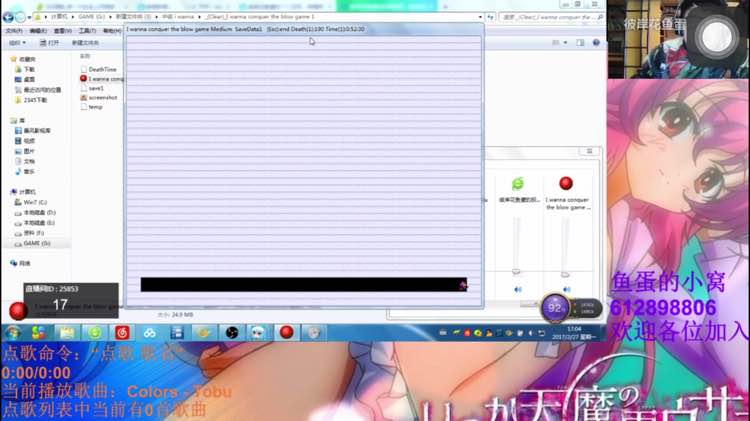This screenshot has width=750, height=421.
Task: Open the black OBS icon on taskbar
Action: pos(232,332)
